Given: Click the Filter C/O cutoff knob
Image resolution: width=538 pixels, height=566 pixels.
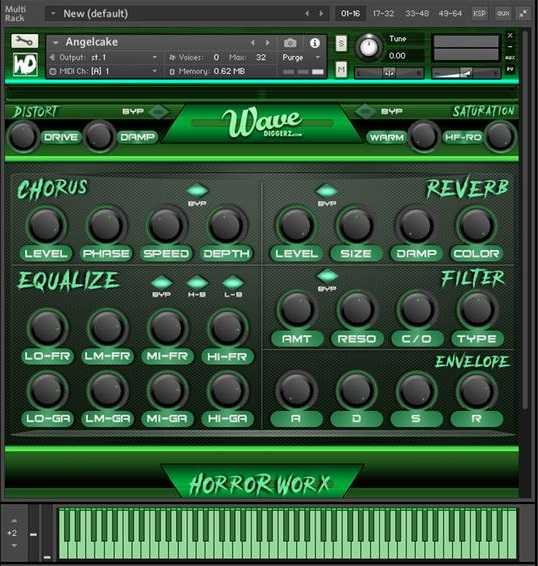Looking at the screenshot, I should point(417,310).
